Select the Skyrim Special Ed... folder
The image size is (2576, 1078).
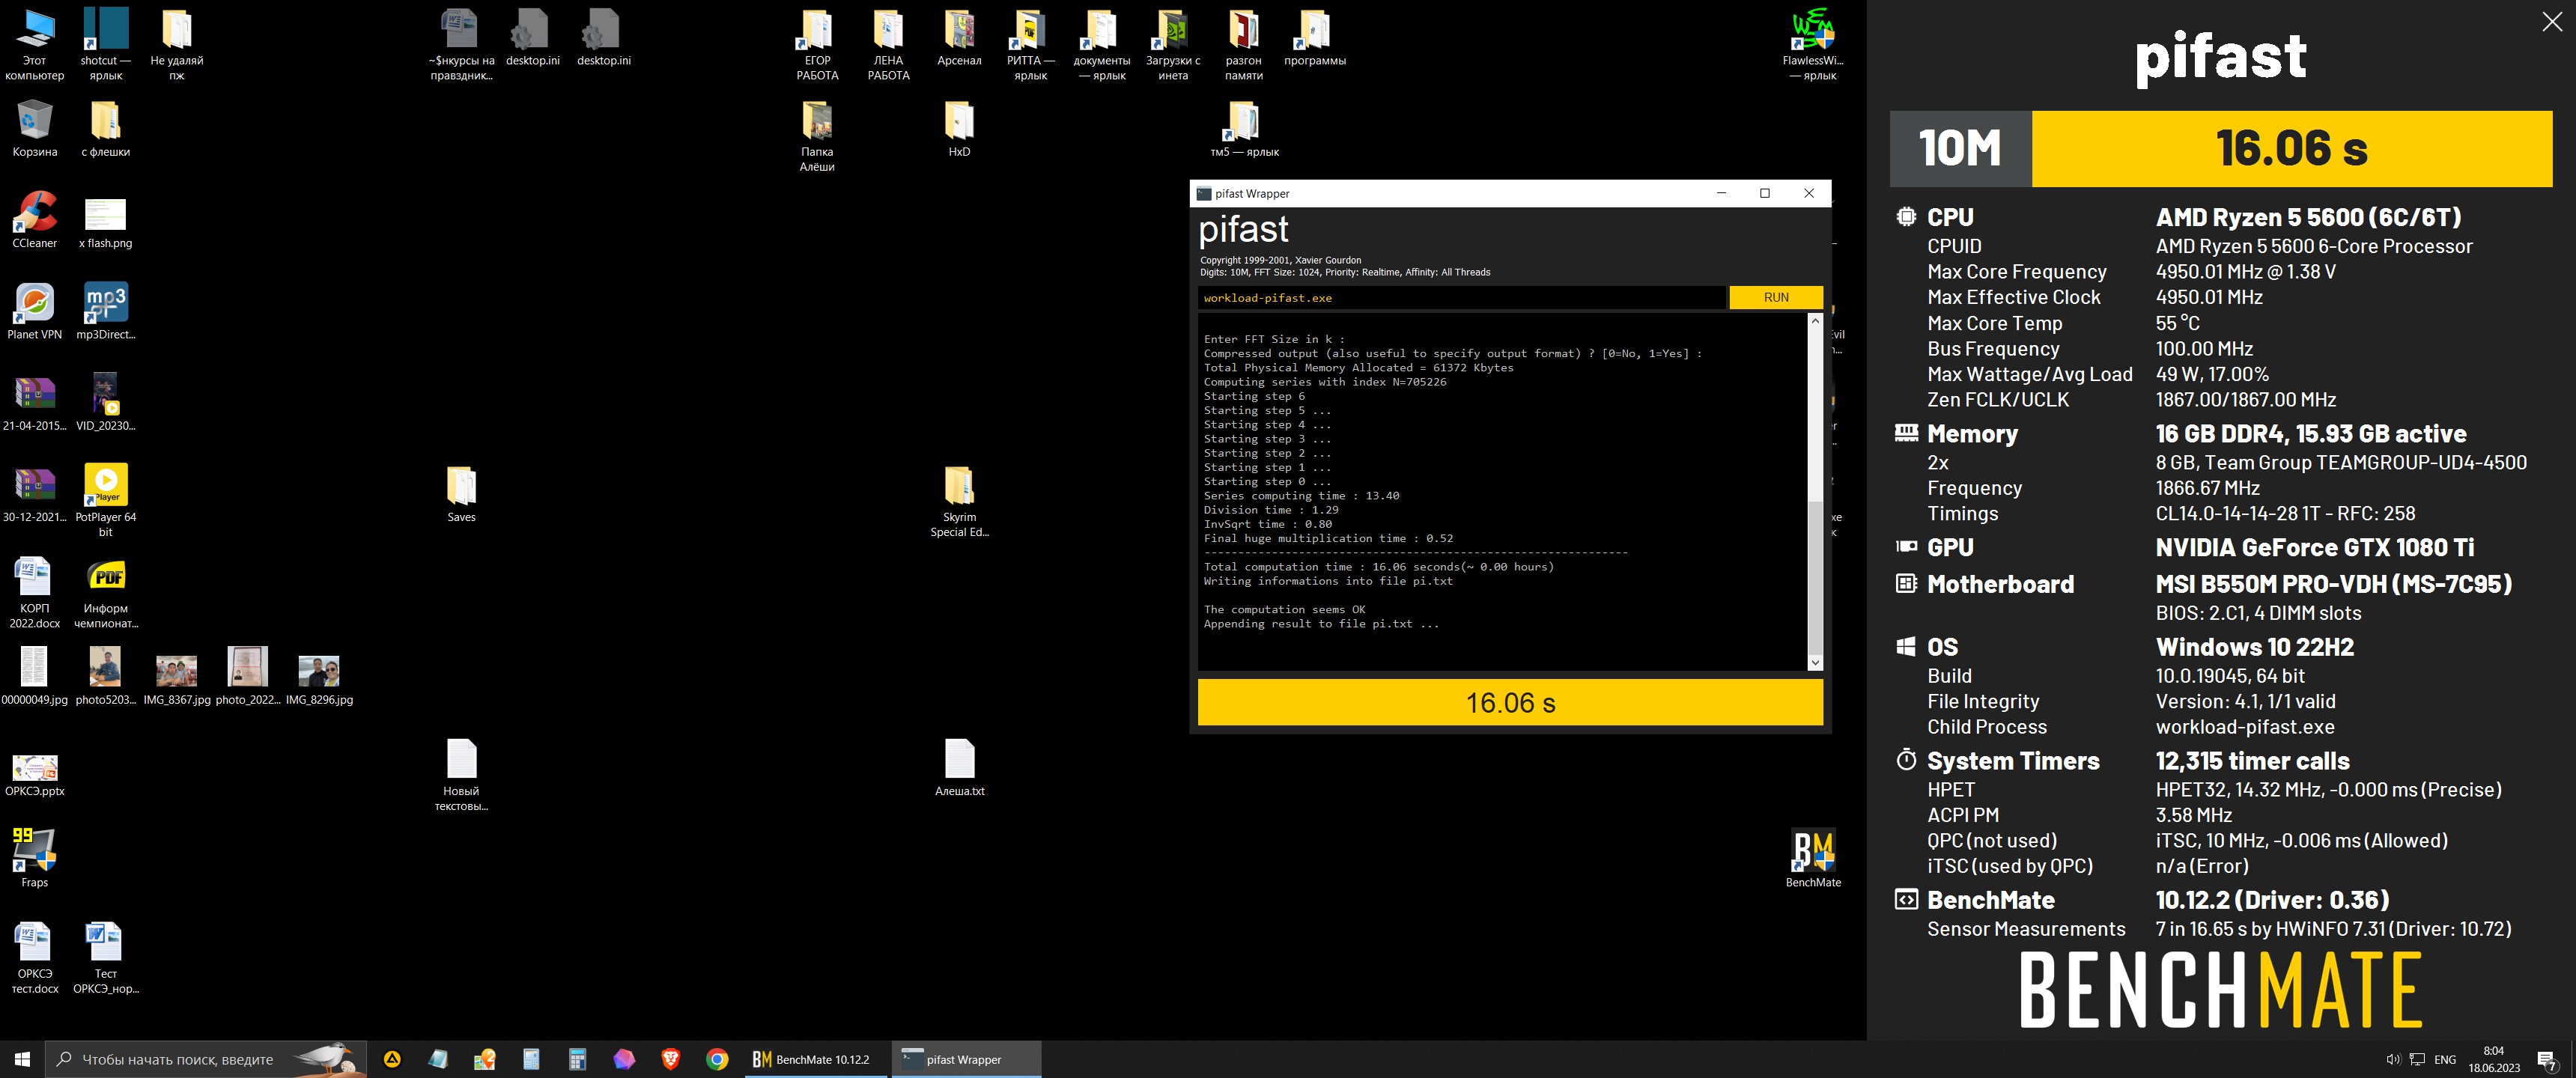click(959, 501)
